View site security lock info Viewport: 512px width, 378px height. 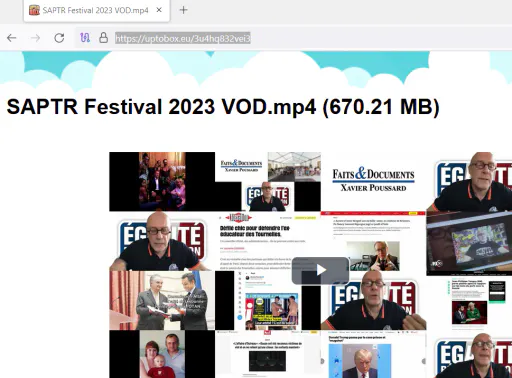[x=103, y=38]
